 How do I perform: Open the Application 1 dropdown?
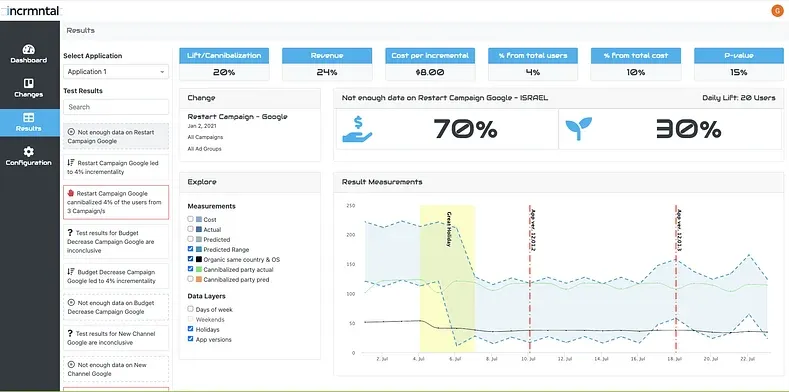(x=116, y=71)
